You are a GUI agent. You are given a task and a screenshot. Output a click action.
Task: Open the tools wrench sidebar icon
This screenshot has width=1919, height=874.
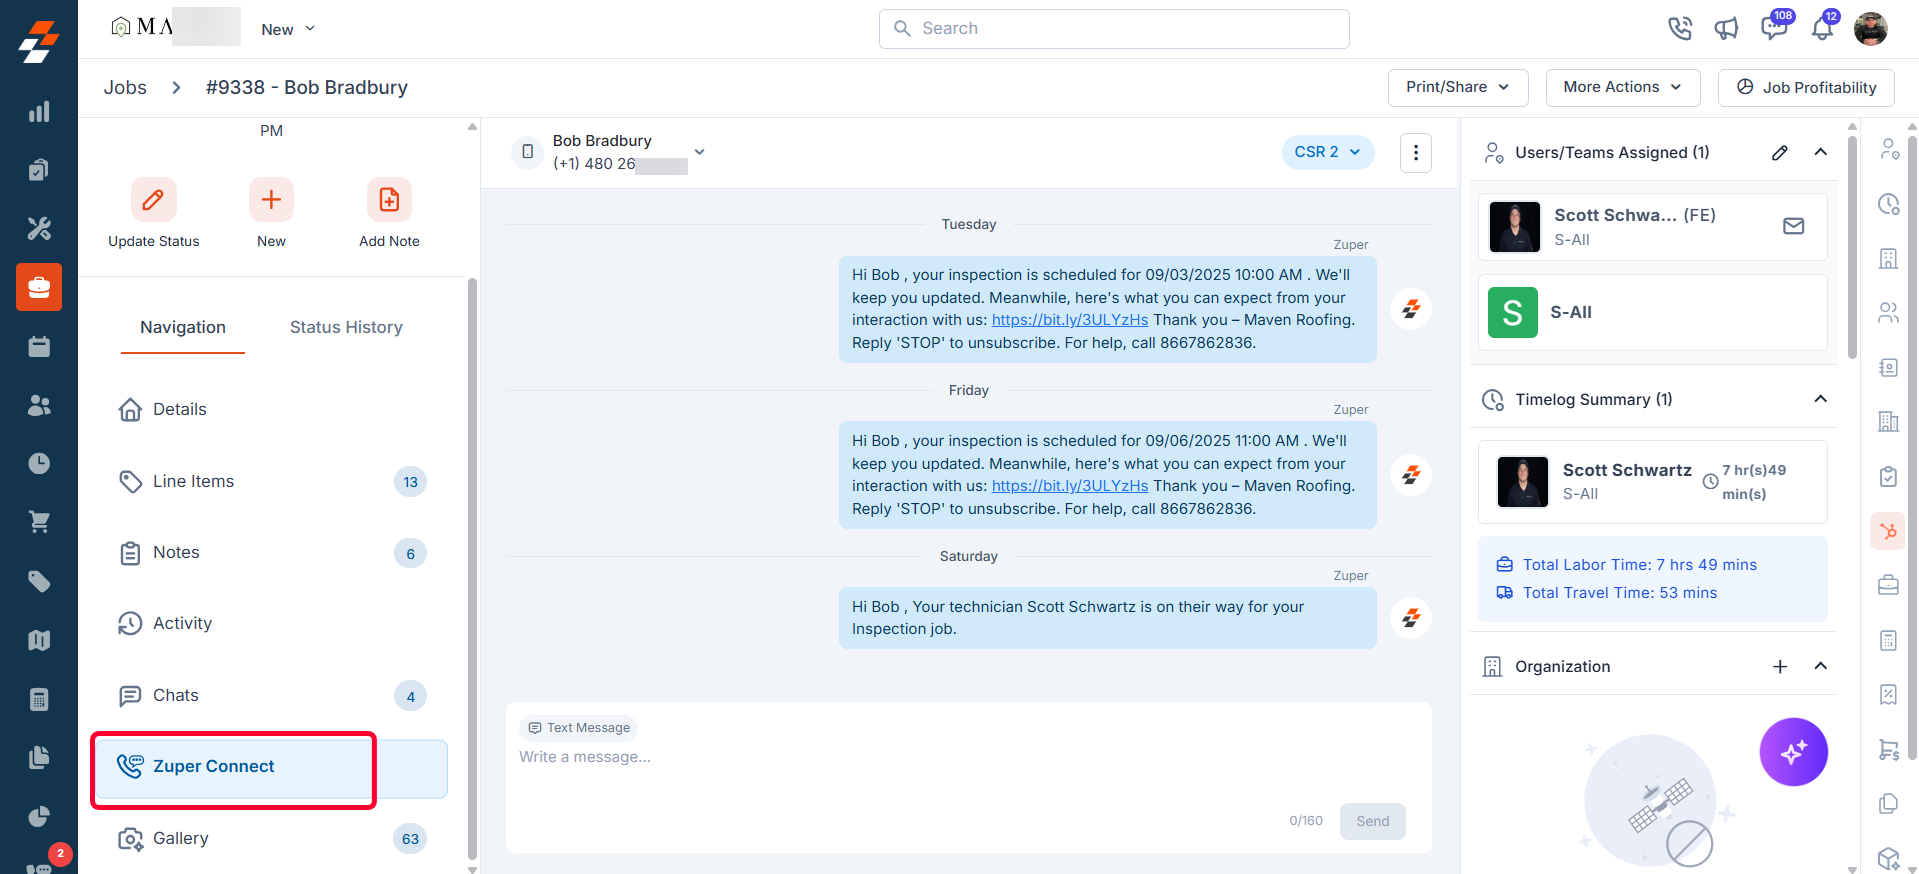(39, 229)
